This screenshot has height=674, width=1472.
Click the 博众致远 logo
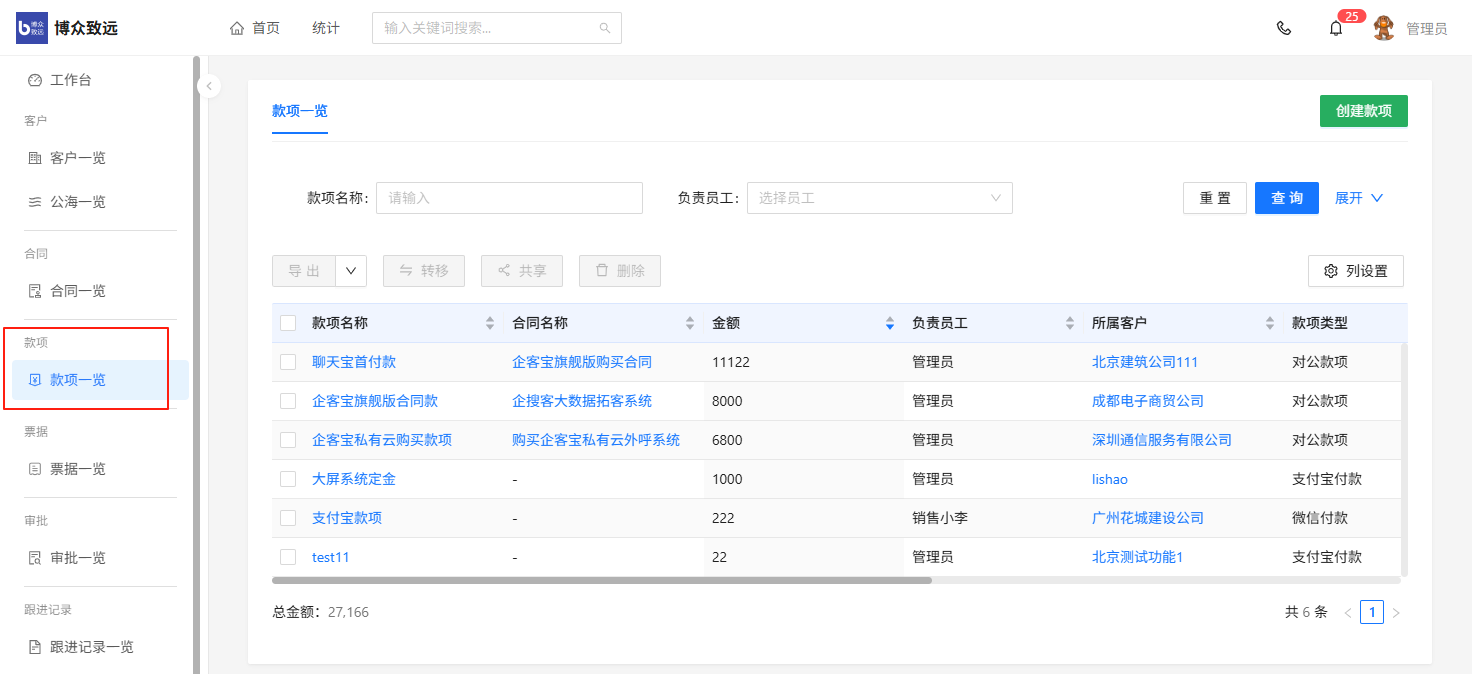pos(67,28)
